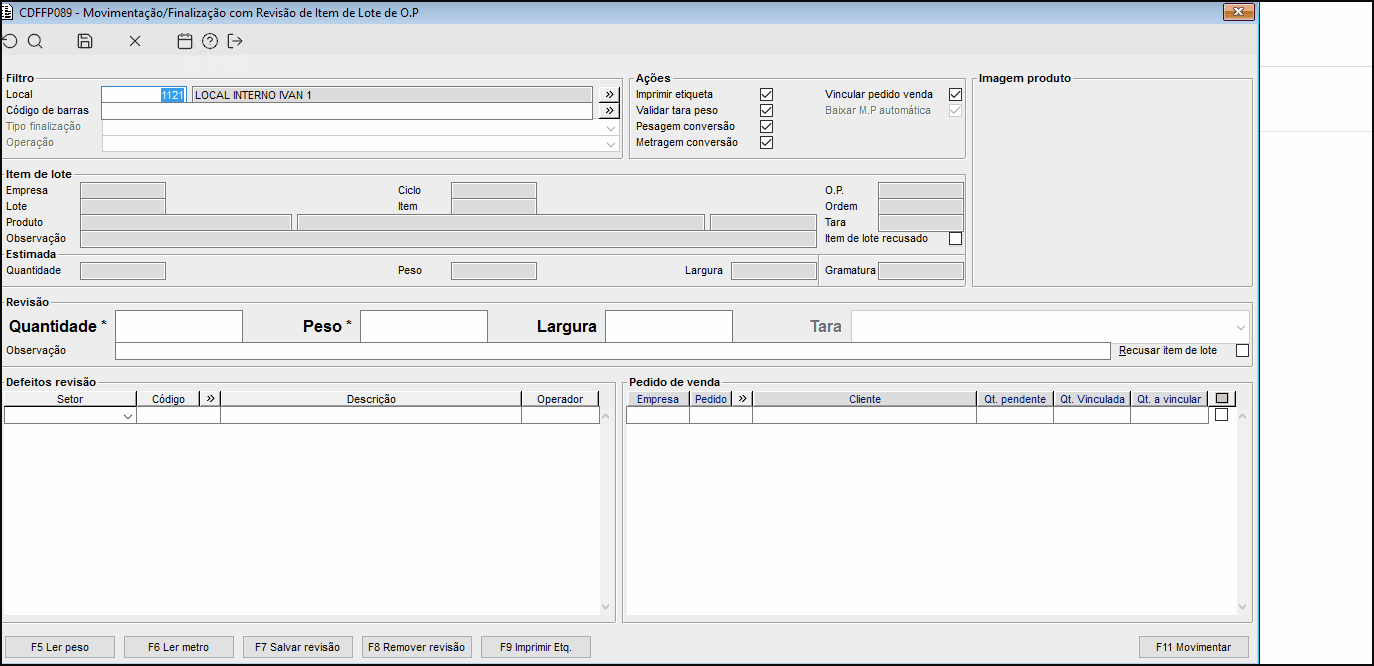Click the Pedido de venda scrollbar up arrow

point(1243,415)
